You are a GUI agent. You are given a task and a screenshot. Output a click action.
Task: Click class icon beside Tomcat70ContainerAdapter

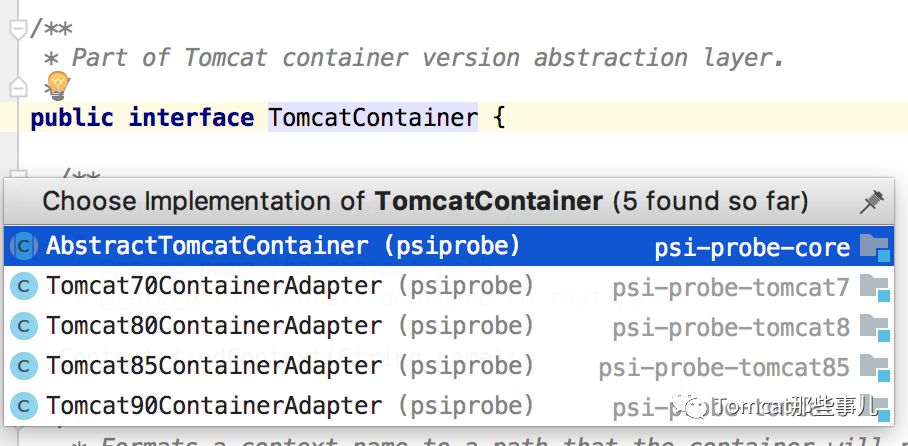23,287
